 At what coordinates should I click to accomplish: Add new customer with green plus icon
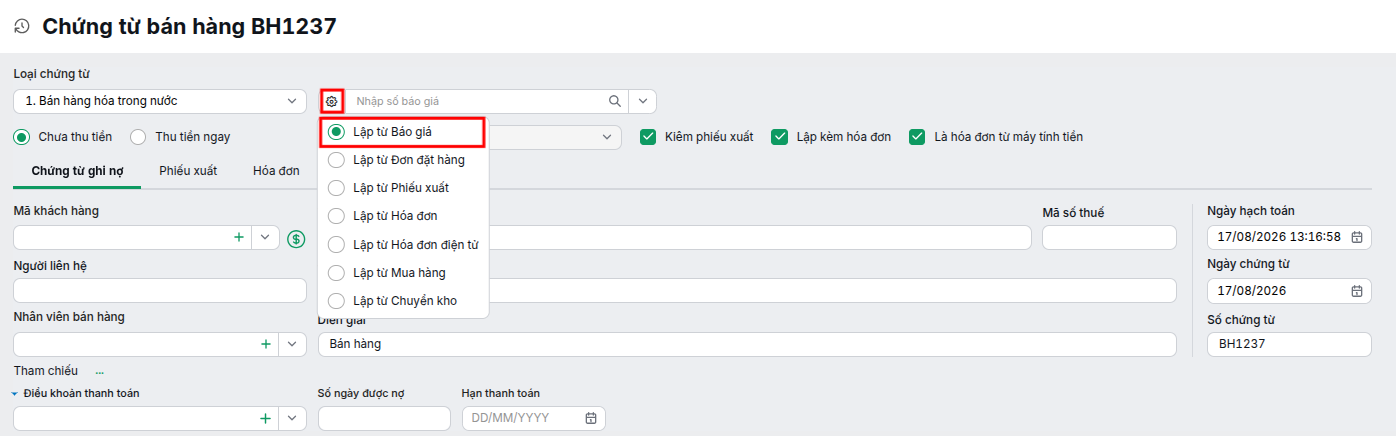click(x=238, y=238)
